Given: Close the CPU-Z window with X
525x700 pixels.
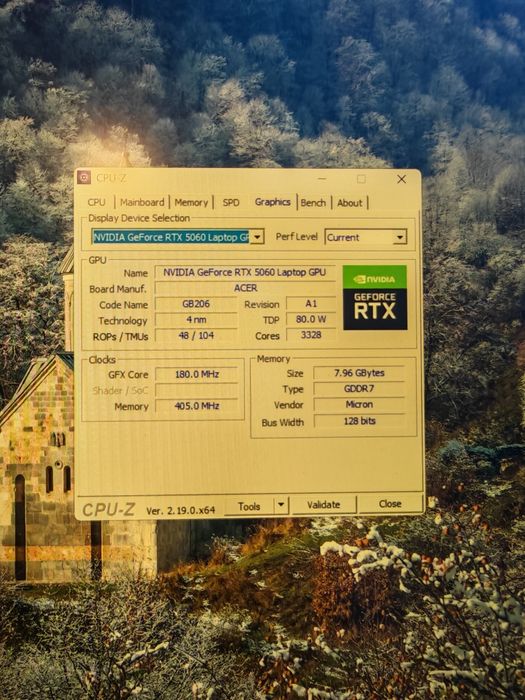Looking at the screenshot, I should point(401,179).
